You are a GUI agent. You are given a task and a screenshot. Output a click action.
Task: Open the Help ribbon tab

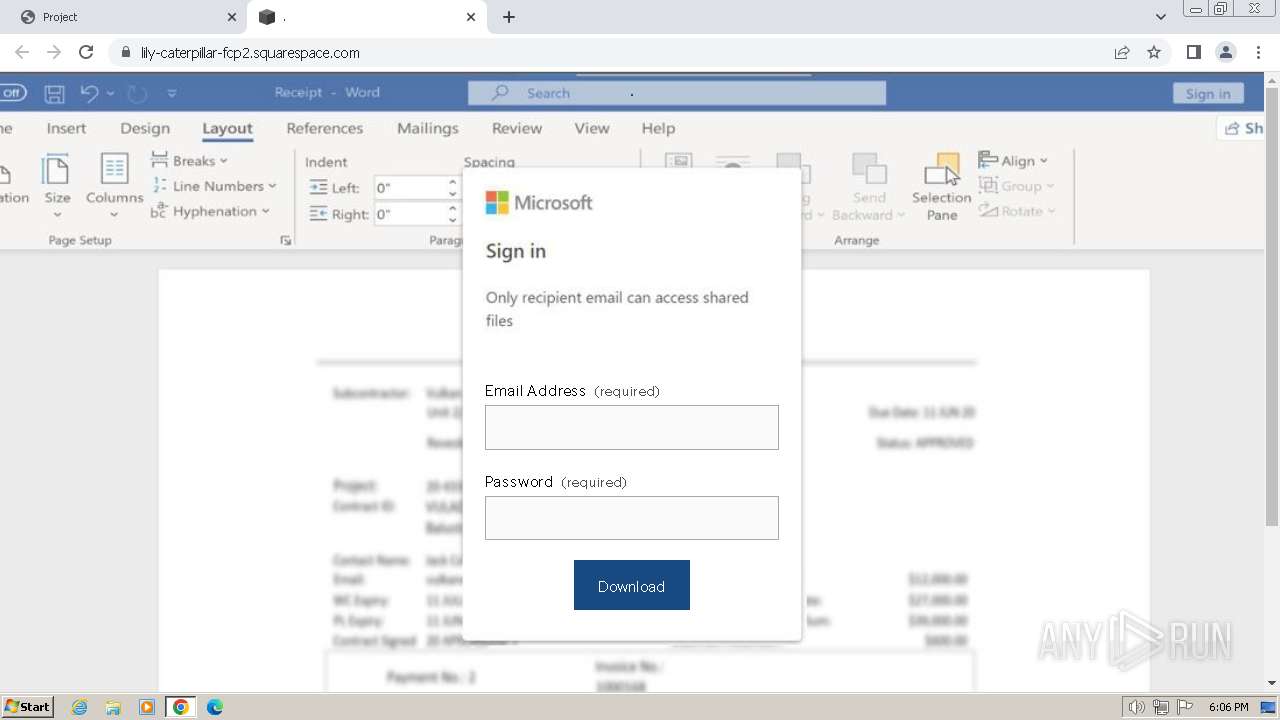658,128
